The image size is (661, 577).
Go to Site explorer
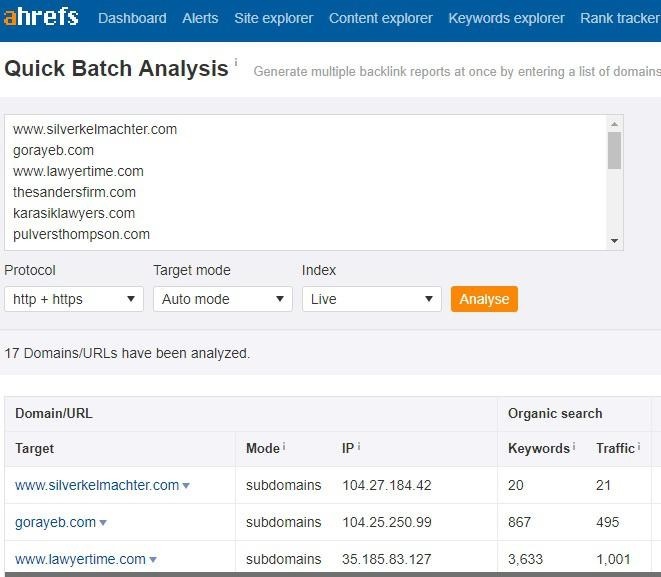[x=274, y=18]
